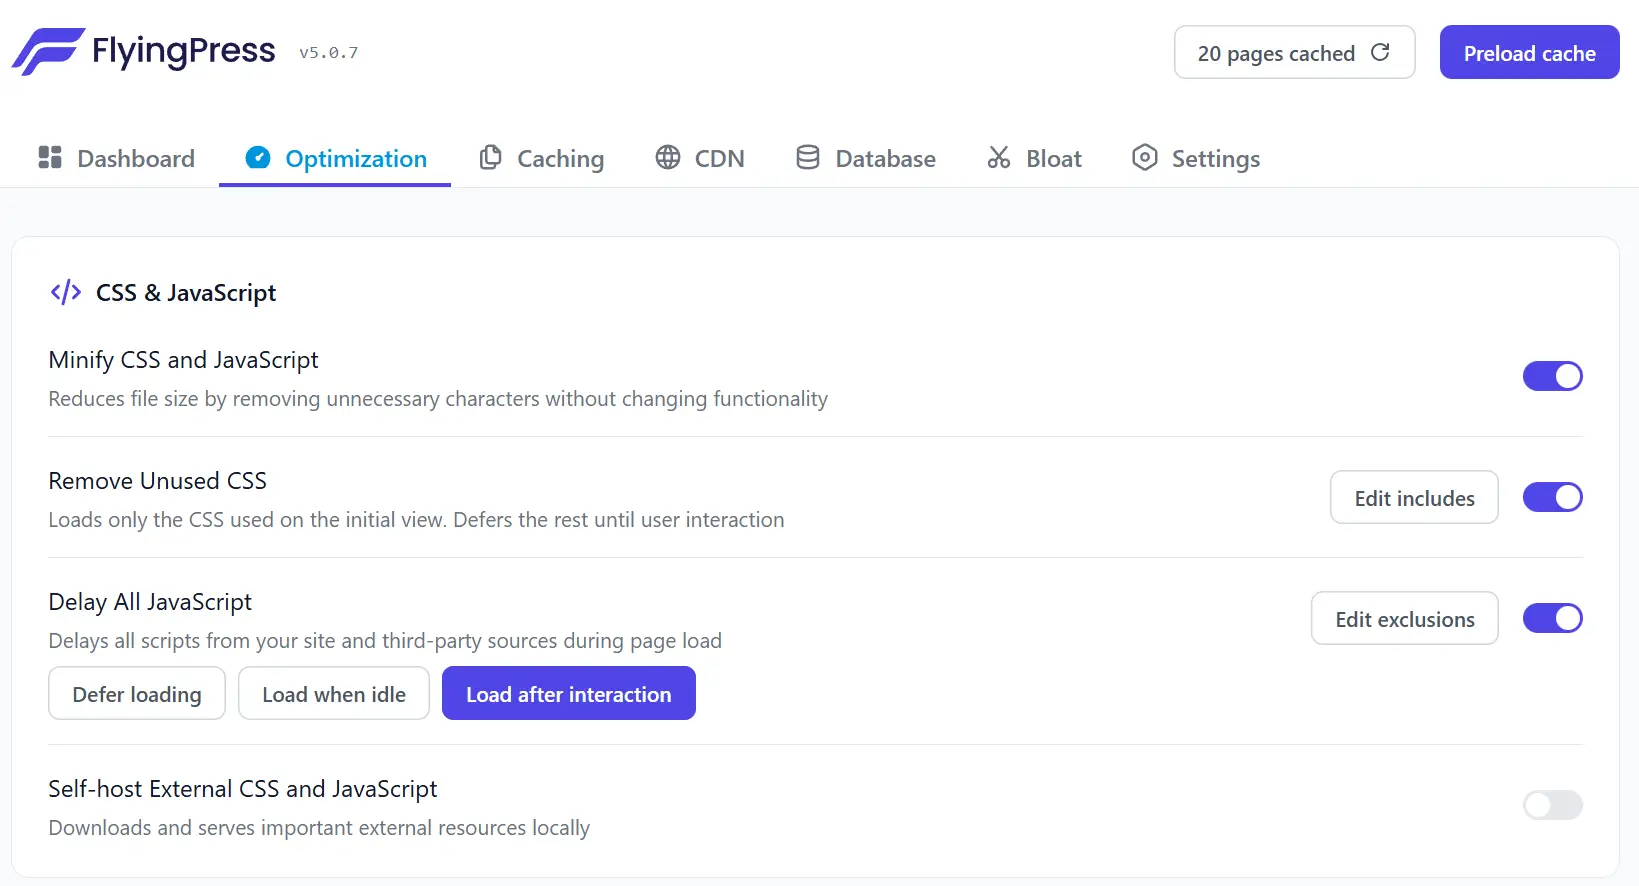Click the Database cylinder icon
This screenshot has height=886, width=1639.
[x=808, y=157]
